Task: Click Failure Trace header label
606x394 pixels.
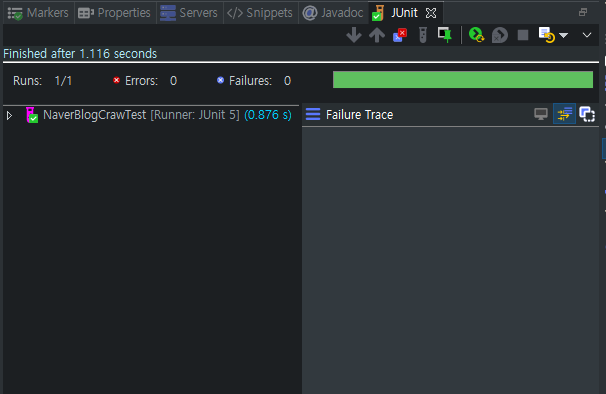Action: click(x=359, y=115)
